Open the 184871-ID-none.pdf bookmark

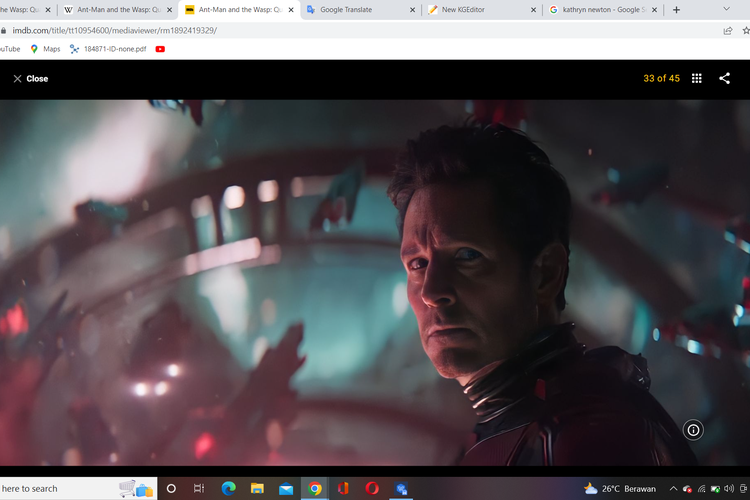110,48
